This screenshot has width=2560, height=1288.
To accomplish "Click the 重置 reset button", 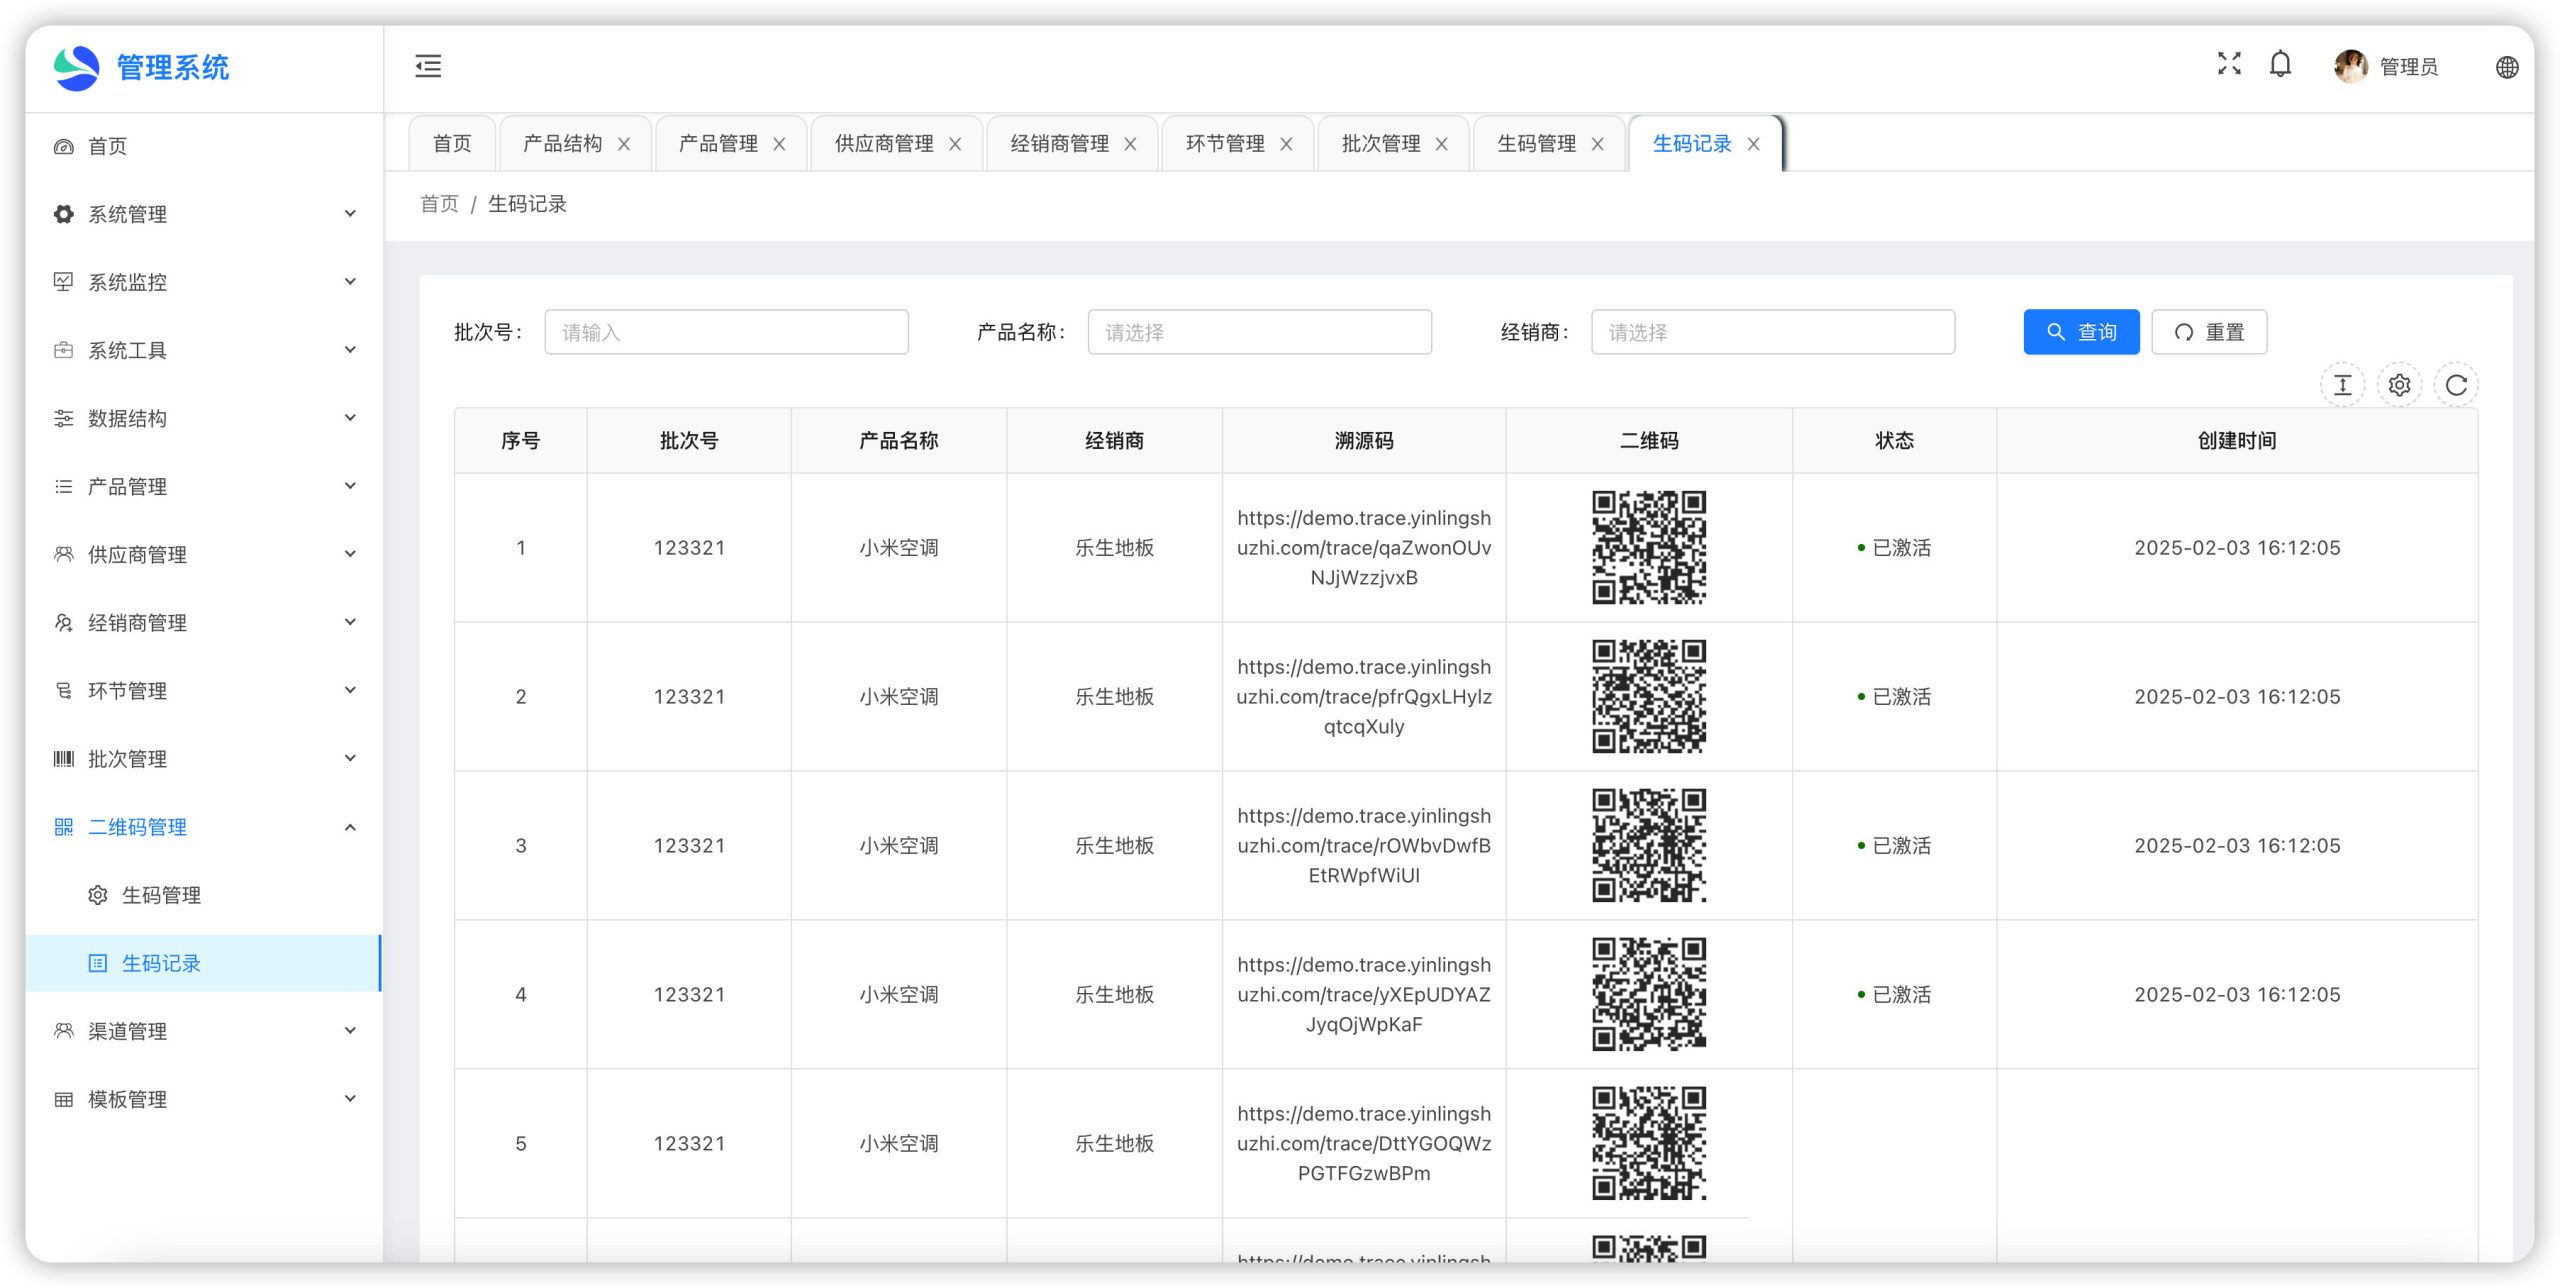I will click(2208, 332).
